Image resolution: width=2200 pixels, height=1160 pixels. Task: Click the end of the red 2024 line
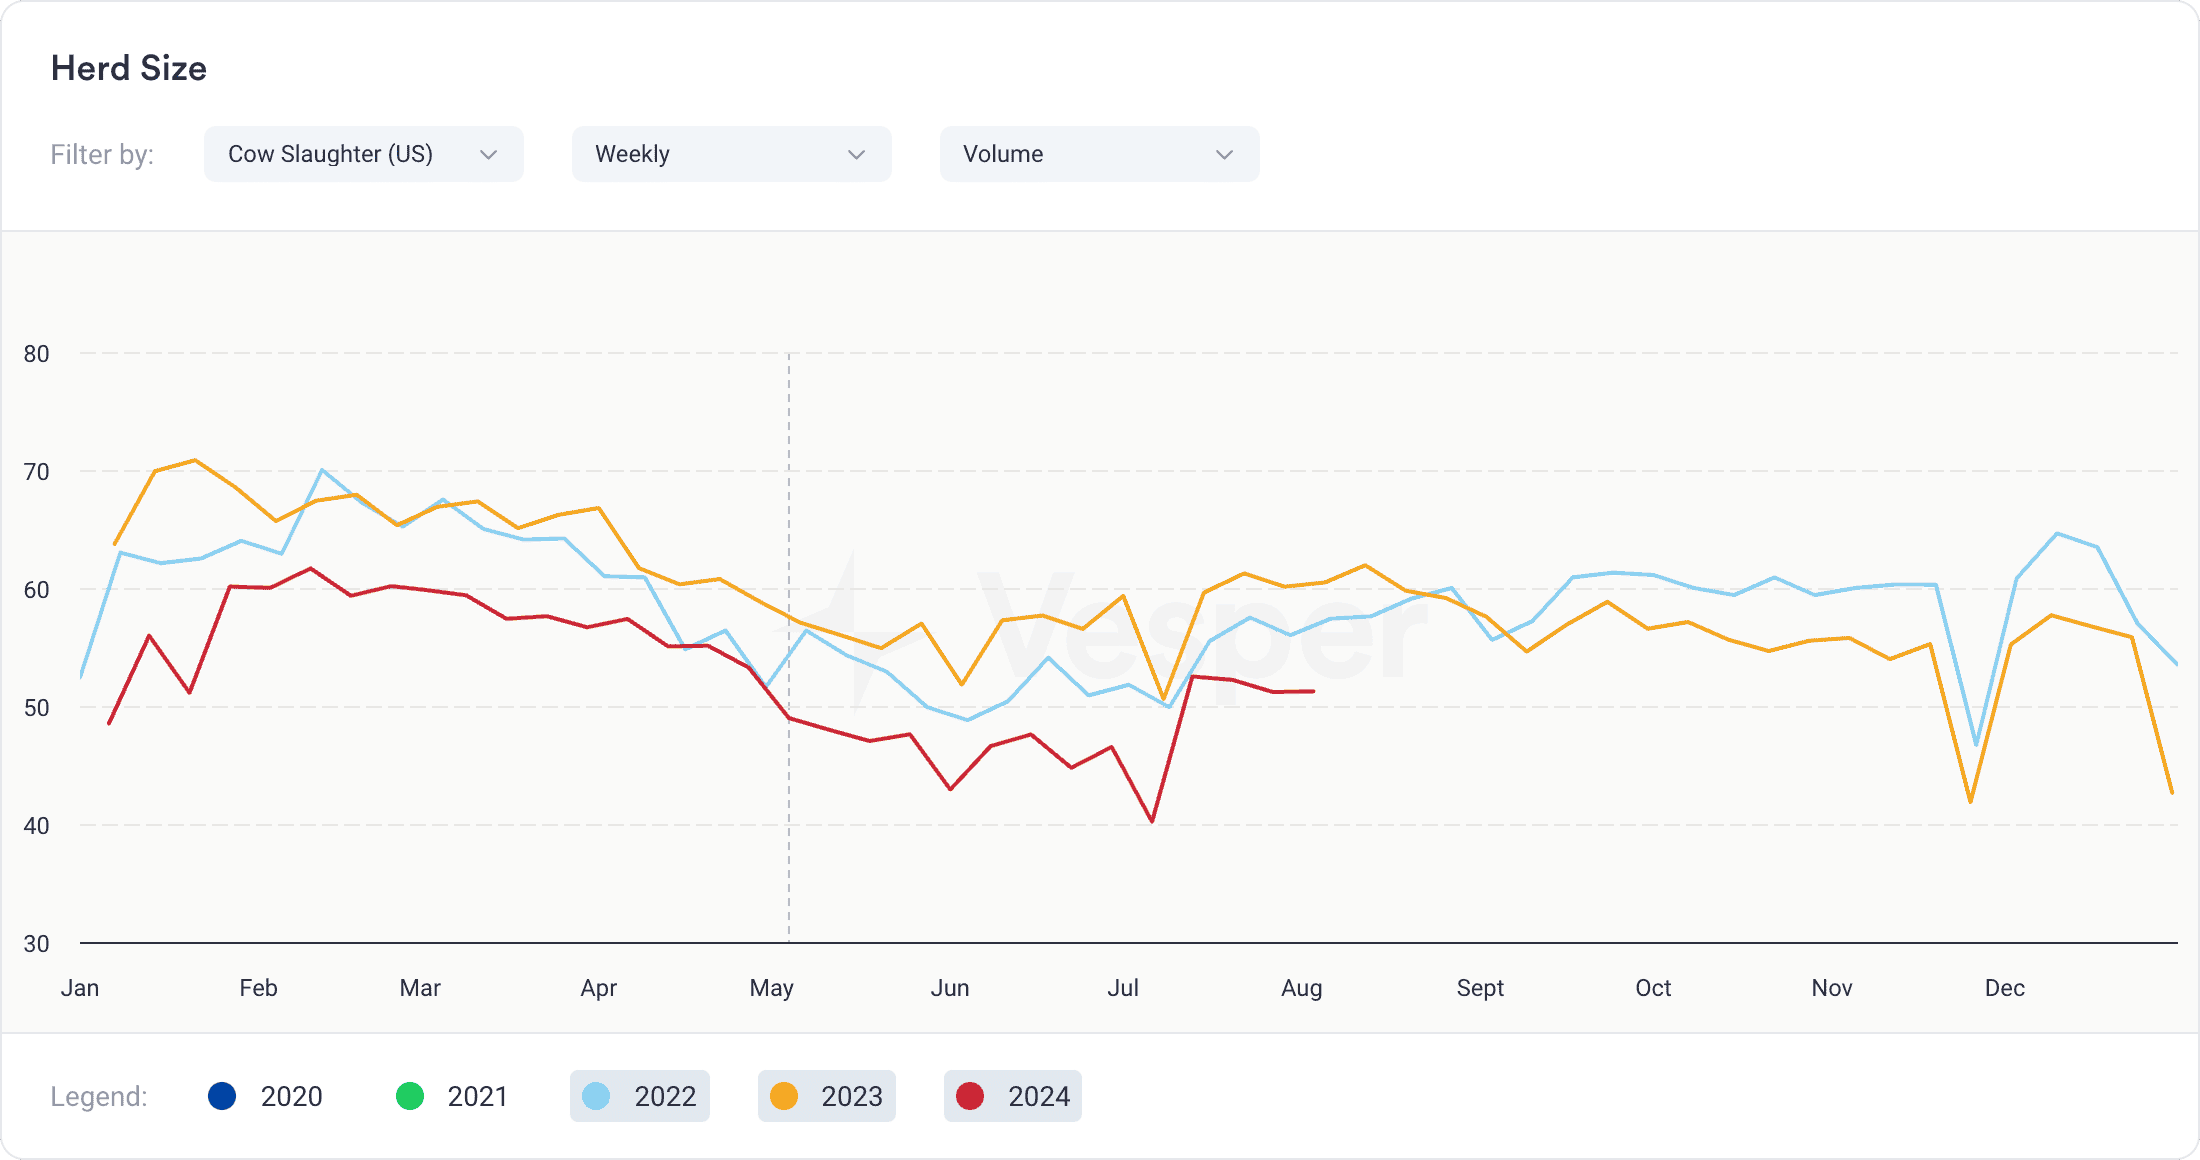(1313, 691)
